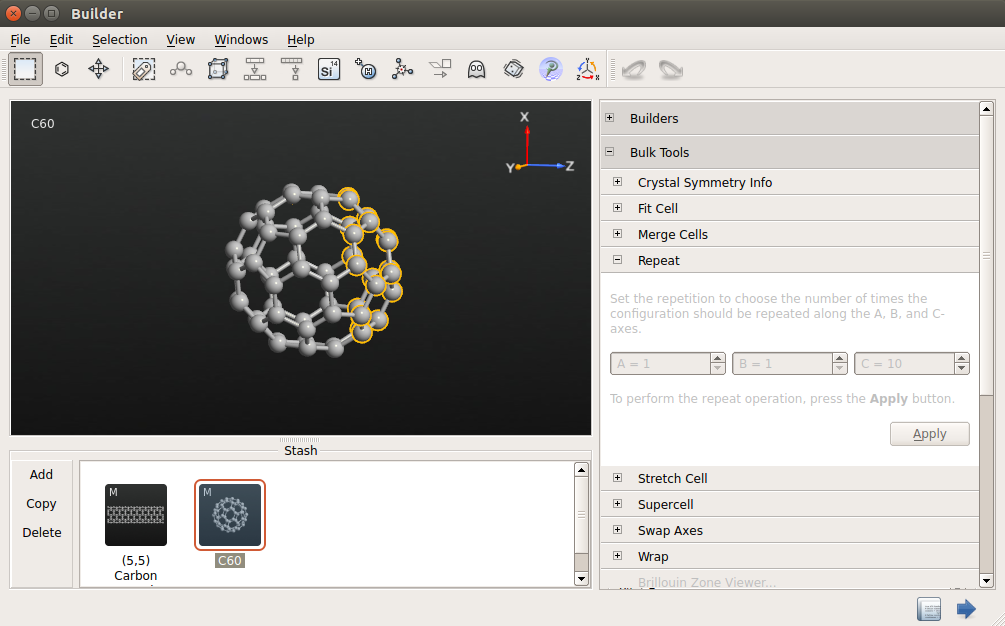Click the stash list scroll up arrow

click(x=581, y=470)
